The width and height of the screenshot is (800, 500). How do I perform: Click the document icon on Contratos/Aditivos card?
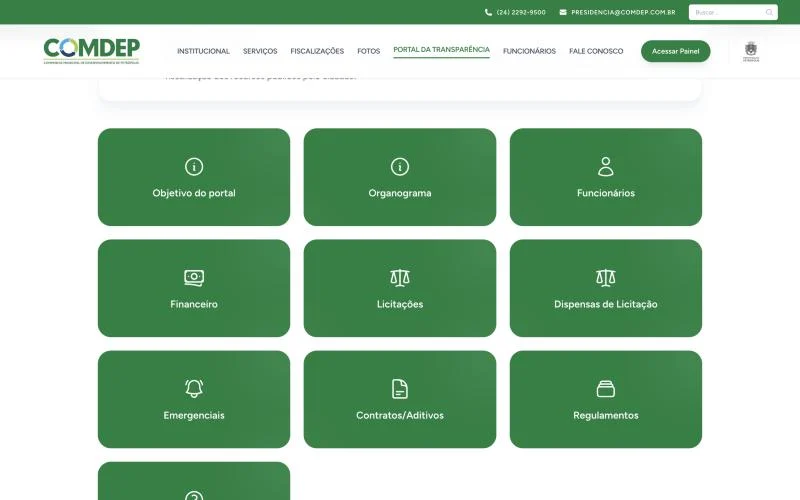[399, 389]
